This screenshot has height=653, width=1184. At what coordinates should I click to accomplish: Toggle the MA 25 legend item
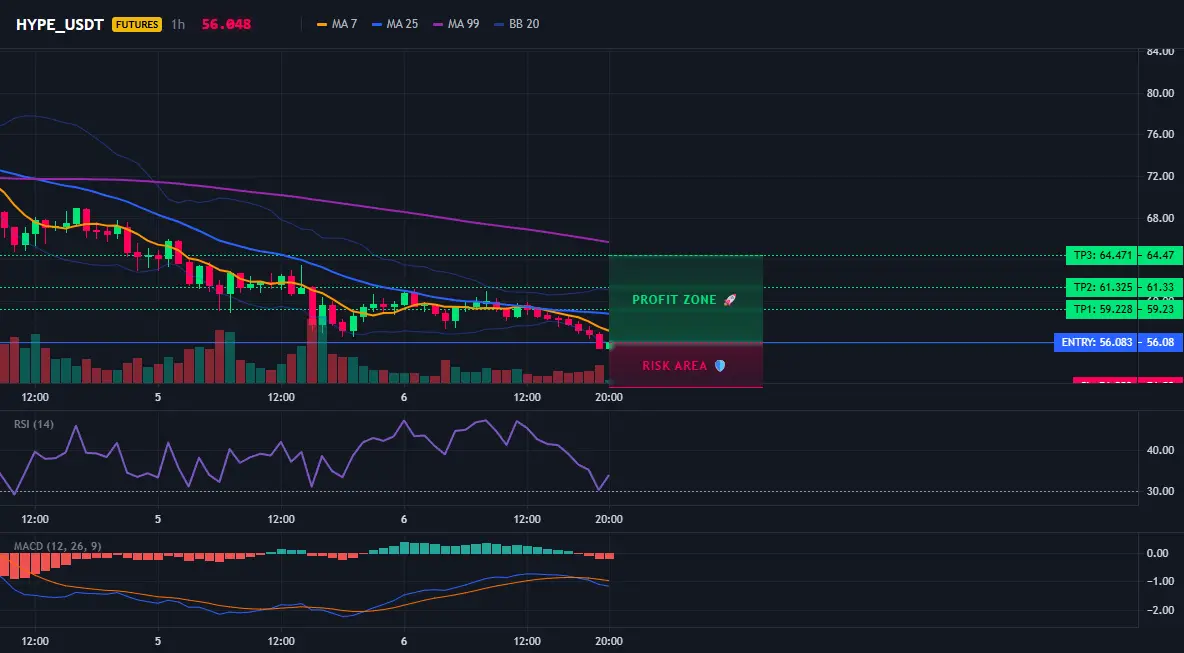395,24
